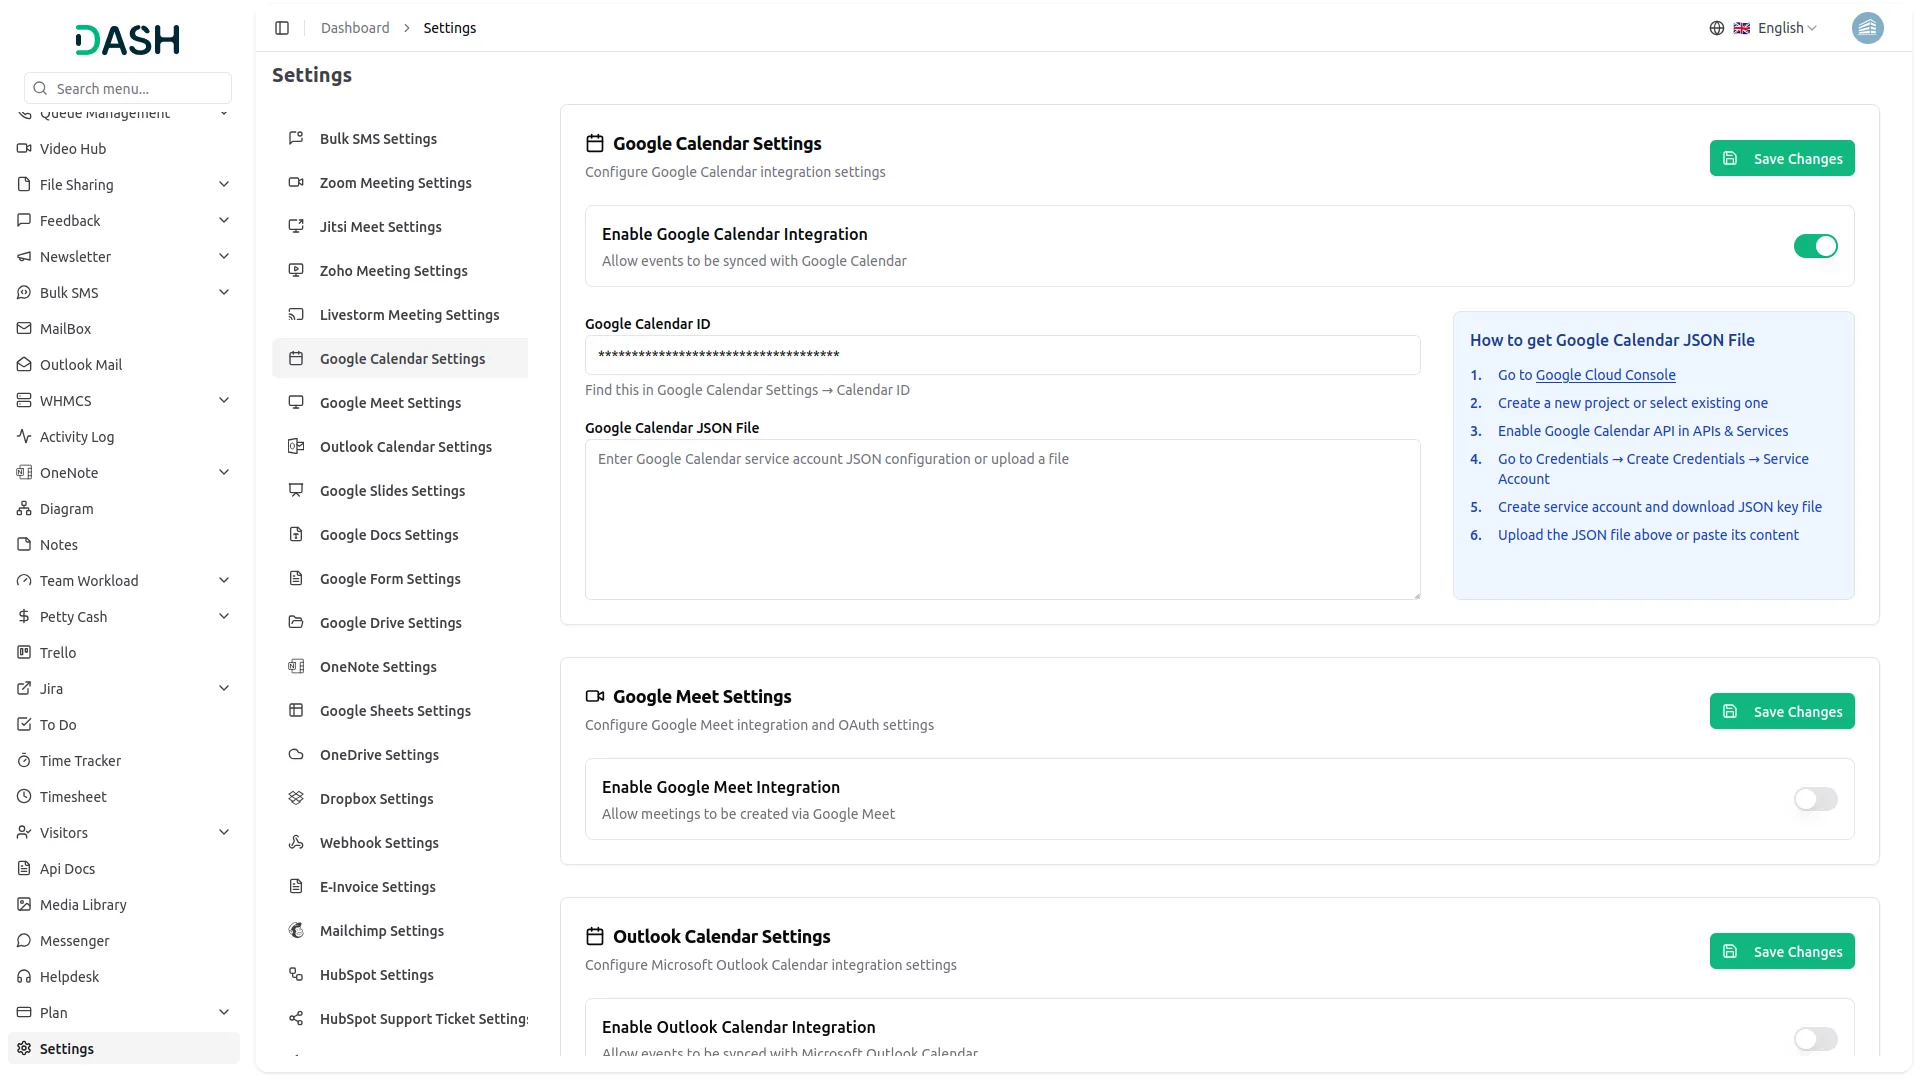Screen dimensions: 1920x1080
Task: Click the globe language icon
Action: pyautogui.click(x=1716, y=28)
